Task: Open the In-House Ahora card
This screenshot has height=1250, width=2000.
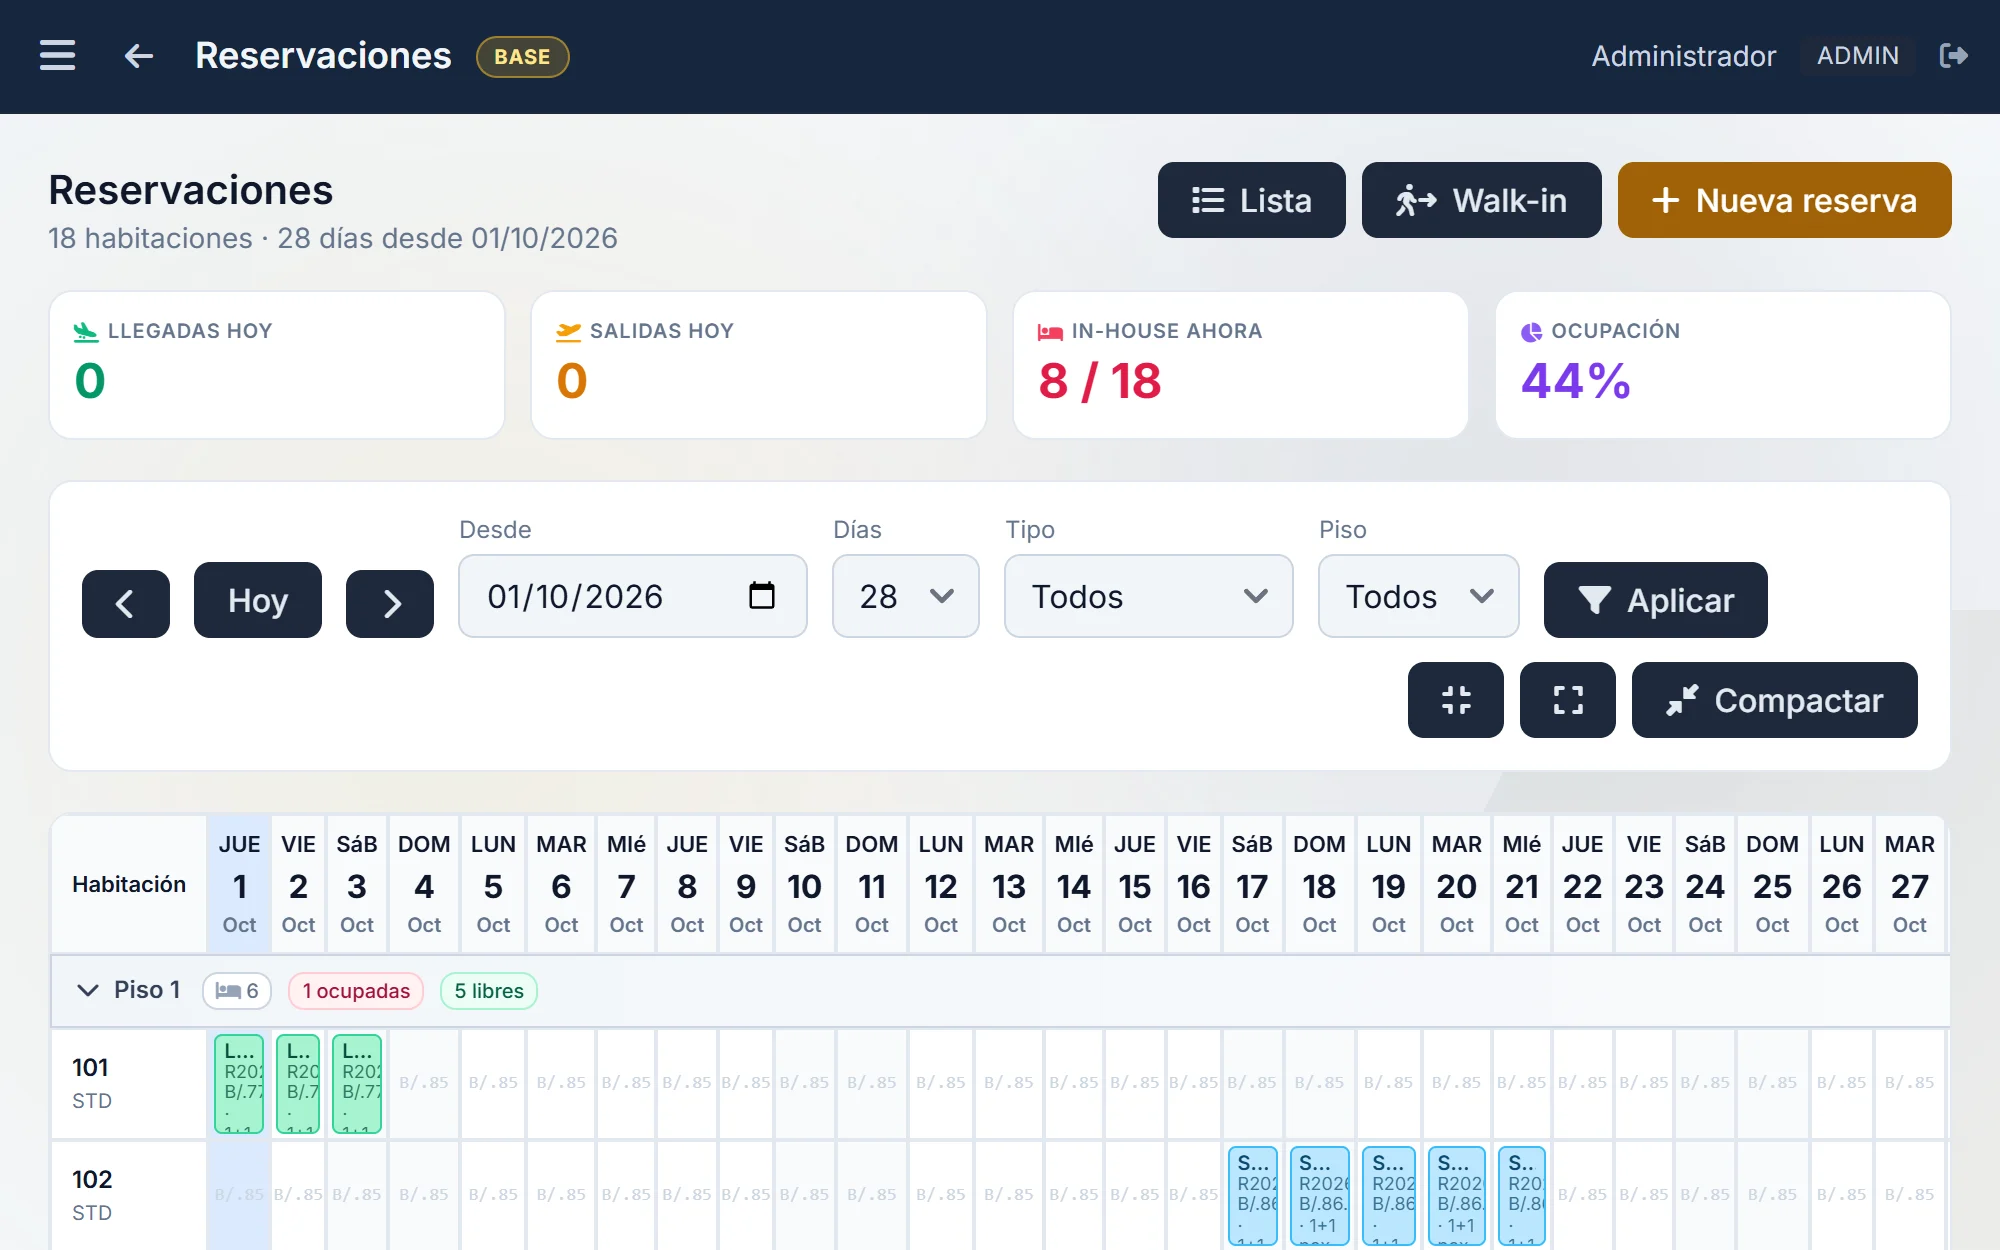Action: [x=1241, y=365]
